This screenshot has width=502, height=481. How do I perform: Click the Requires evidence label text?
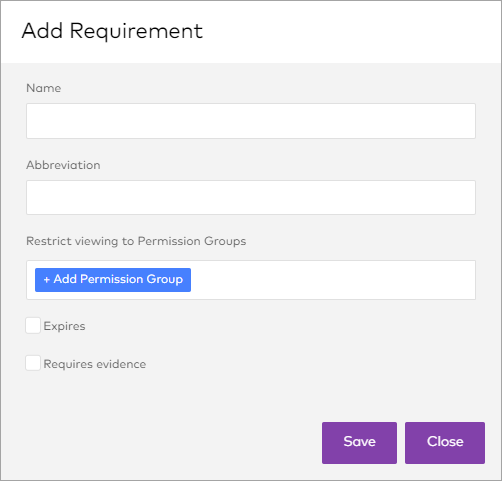click(95, 364)
